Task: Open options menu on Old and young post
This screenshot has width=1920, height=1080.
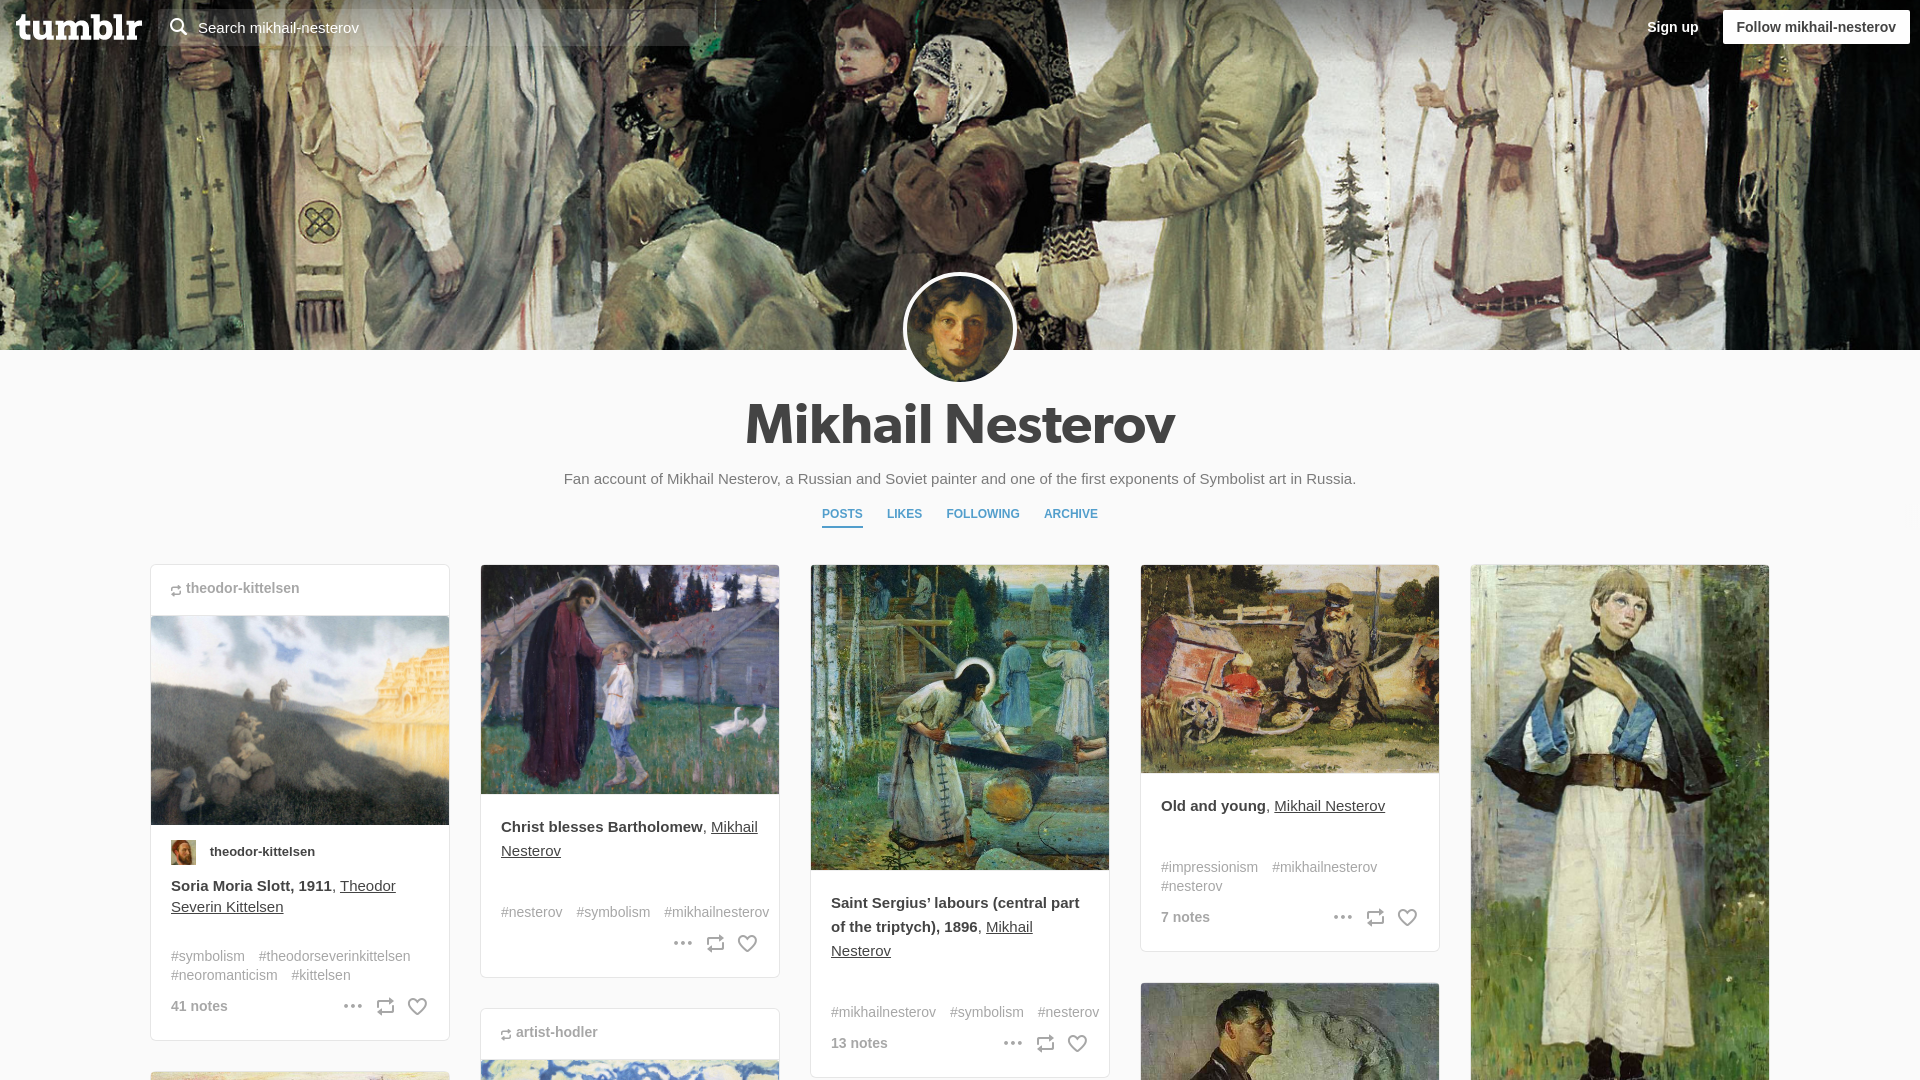Action: click(x=1343, y=917)
